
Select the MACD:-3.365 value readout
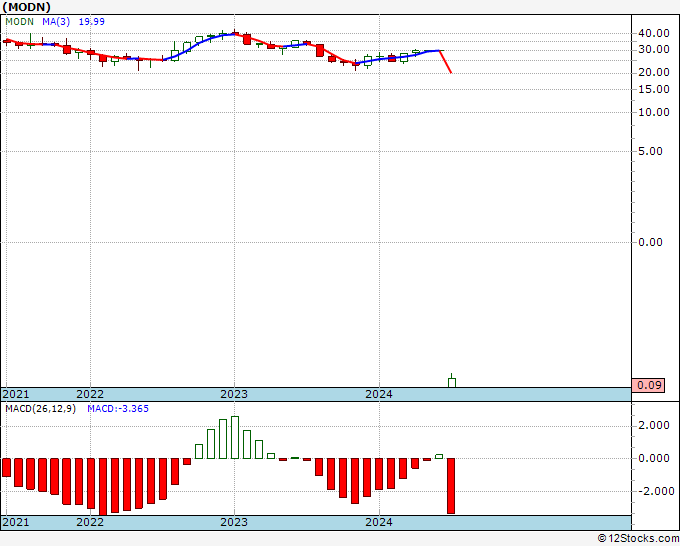[118, 409]
